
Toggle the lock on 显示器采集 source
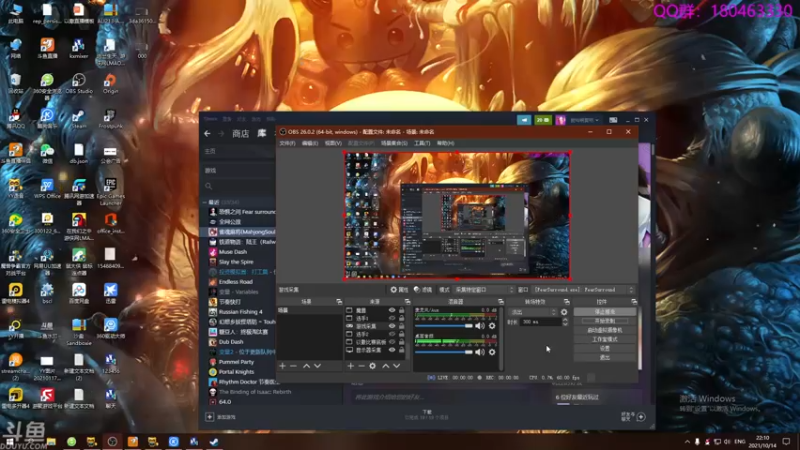[402, 350]
